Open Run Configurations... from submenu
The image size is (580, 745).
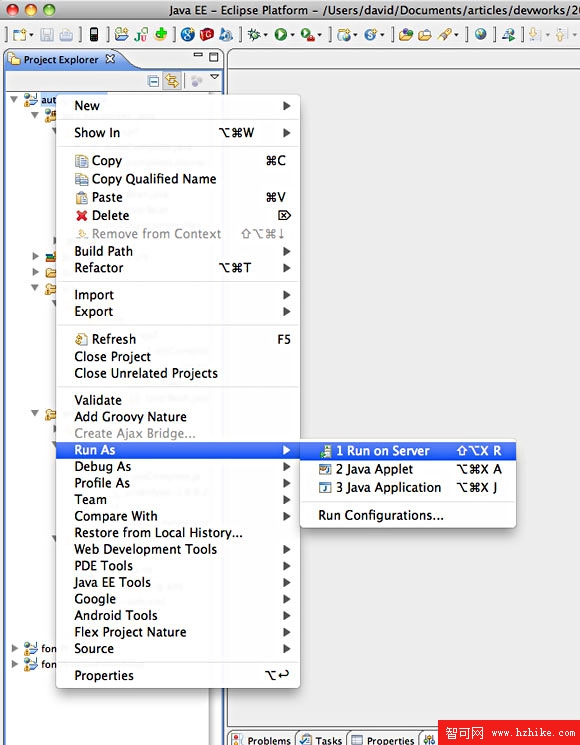[x=408, y=515]
